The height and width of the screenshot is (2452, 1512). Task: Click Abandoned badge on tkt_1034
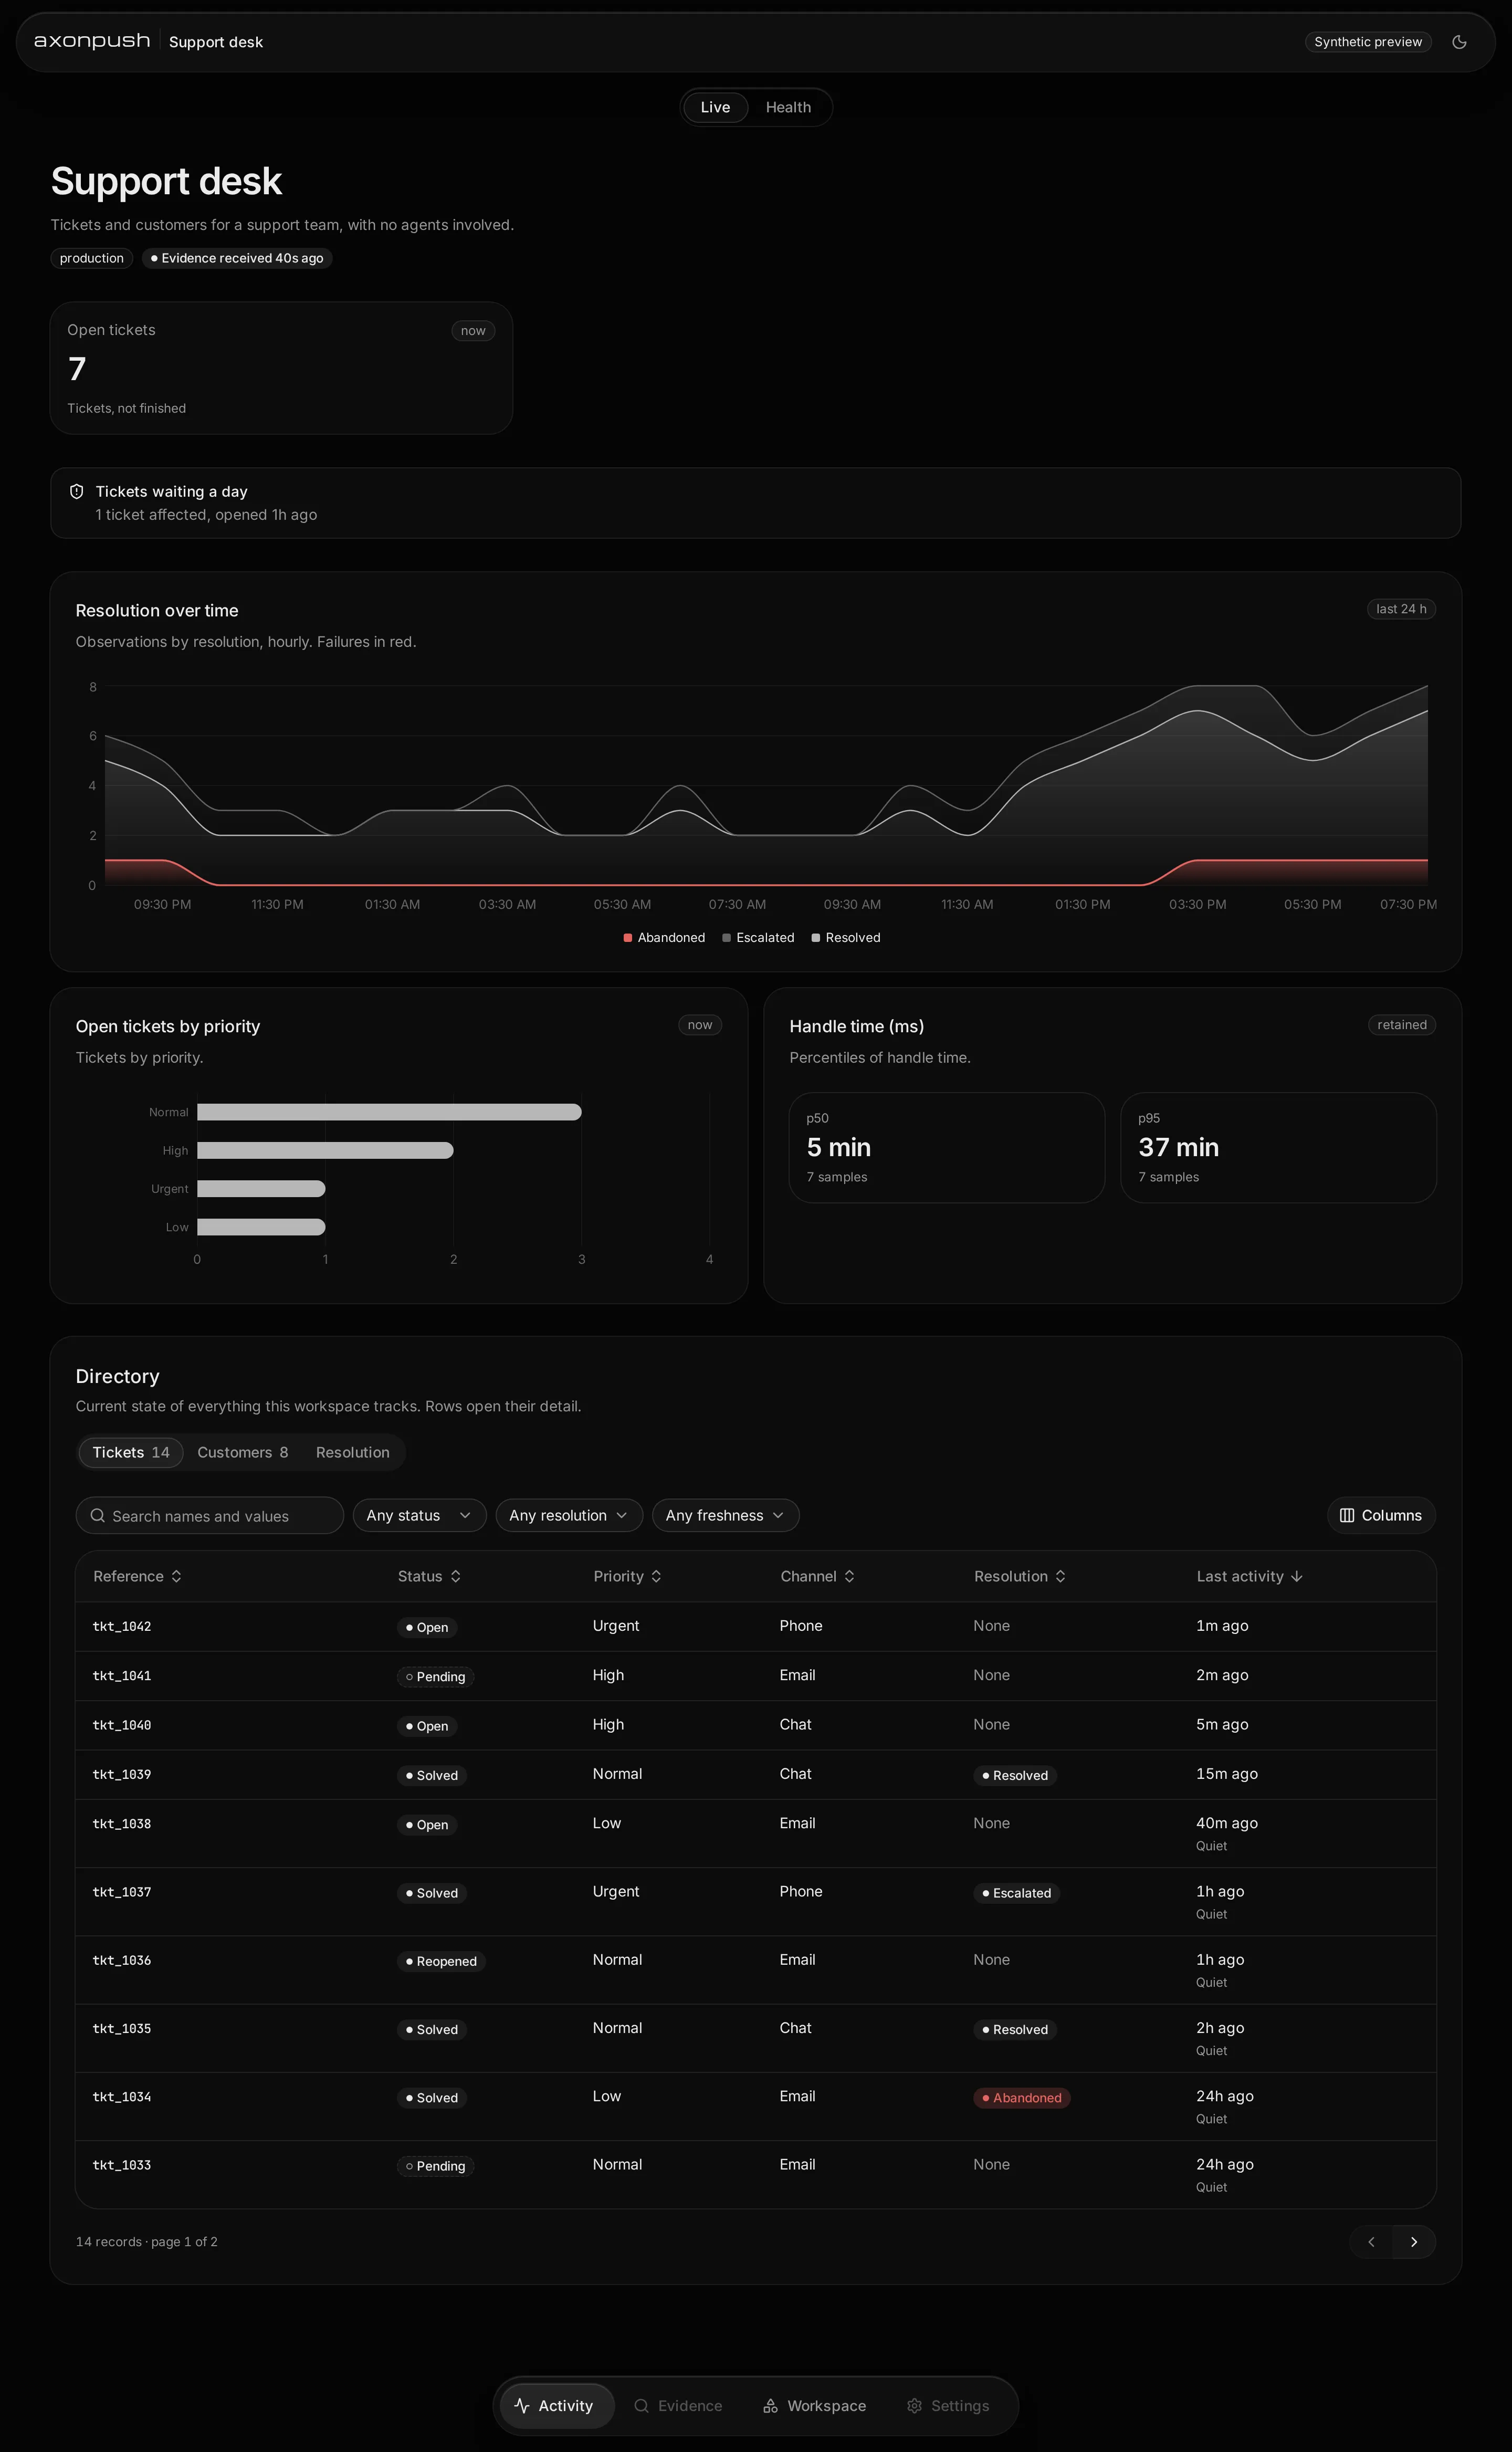coord(1021,2098)
